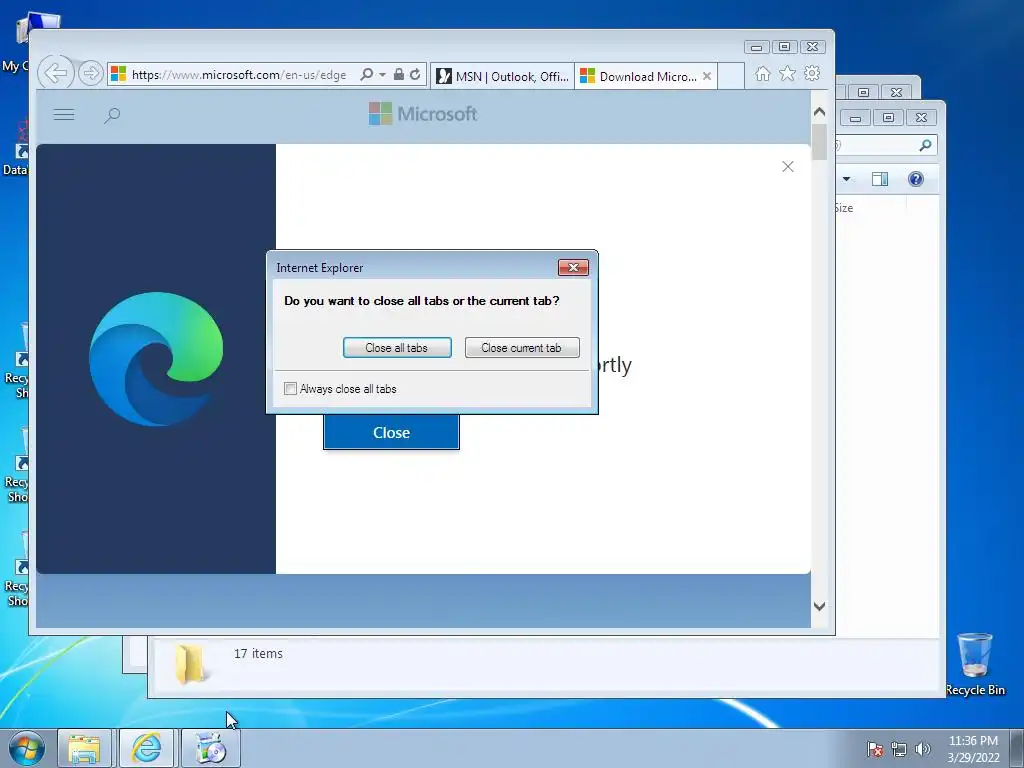Image resolution: width=1024 pixels, height=768 pixels.
Task: Check Always close all tabs checkbox
Action: coord(291,389)
